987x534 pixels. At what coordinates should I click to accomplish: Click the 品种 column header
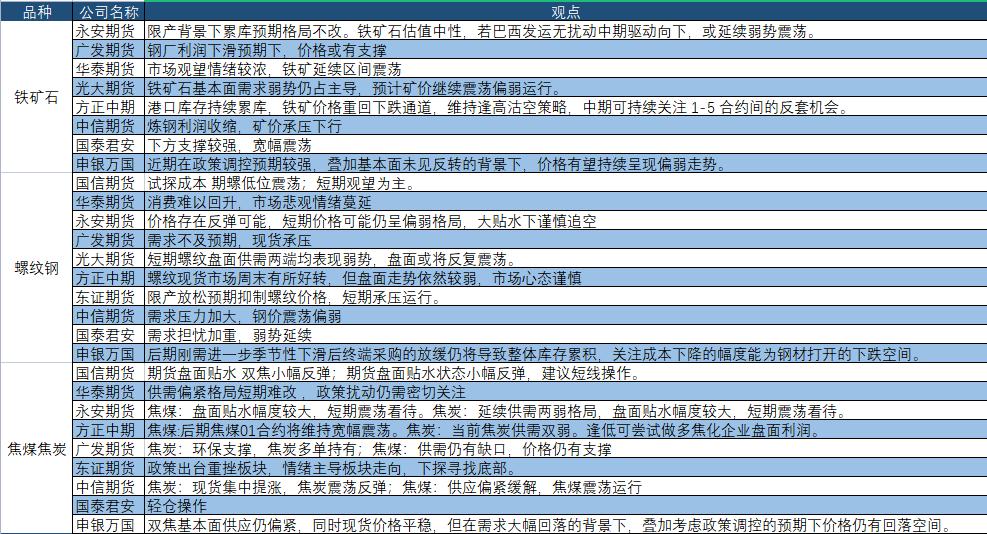(36, 12)
